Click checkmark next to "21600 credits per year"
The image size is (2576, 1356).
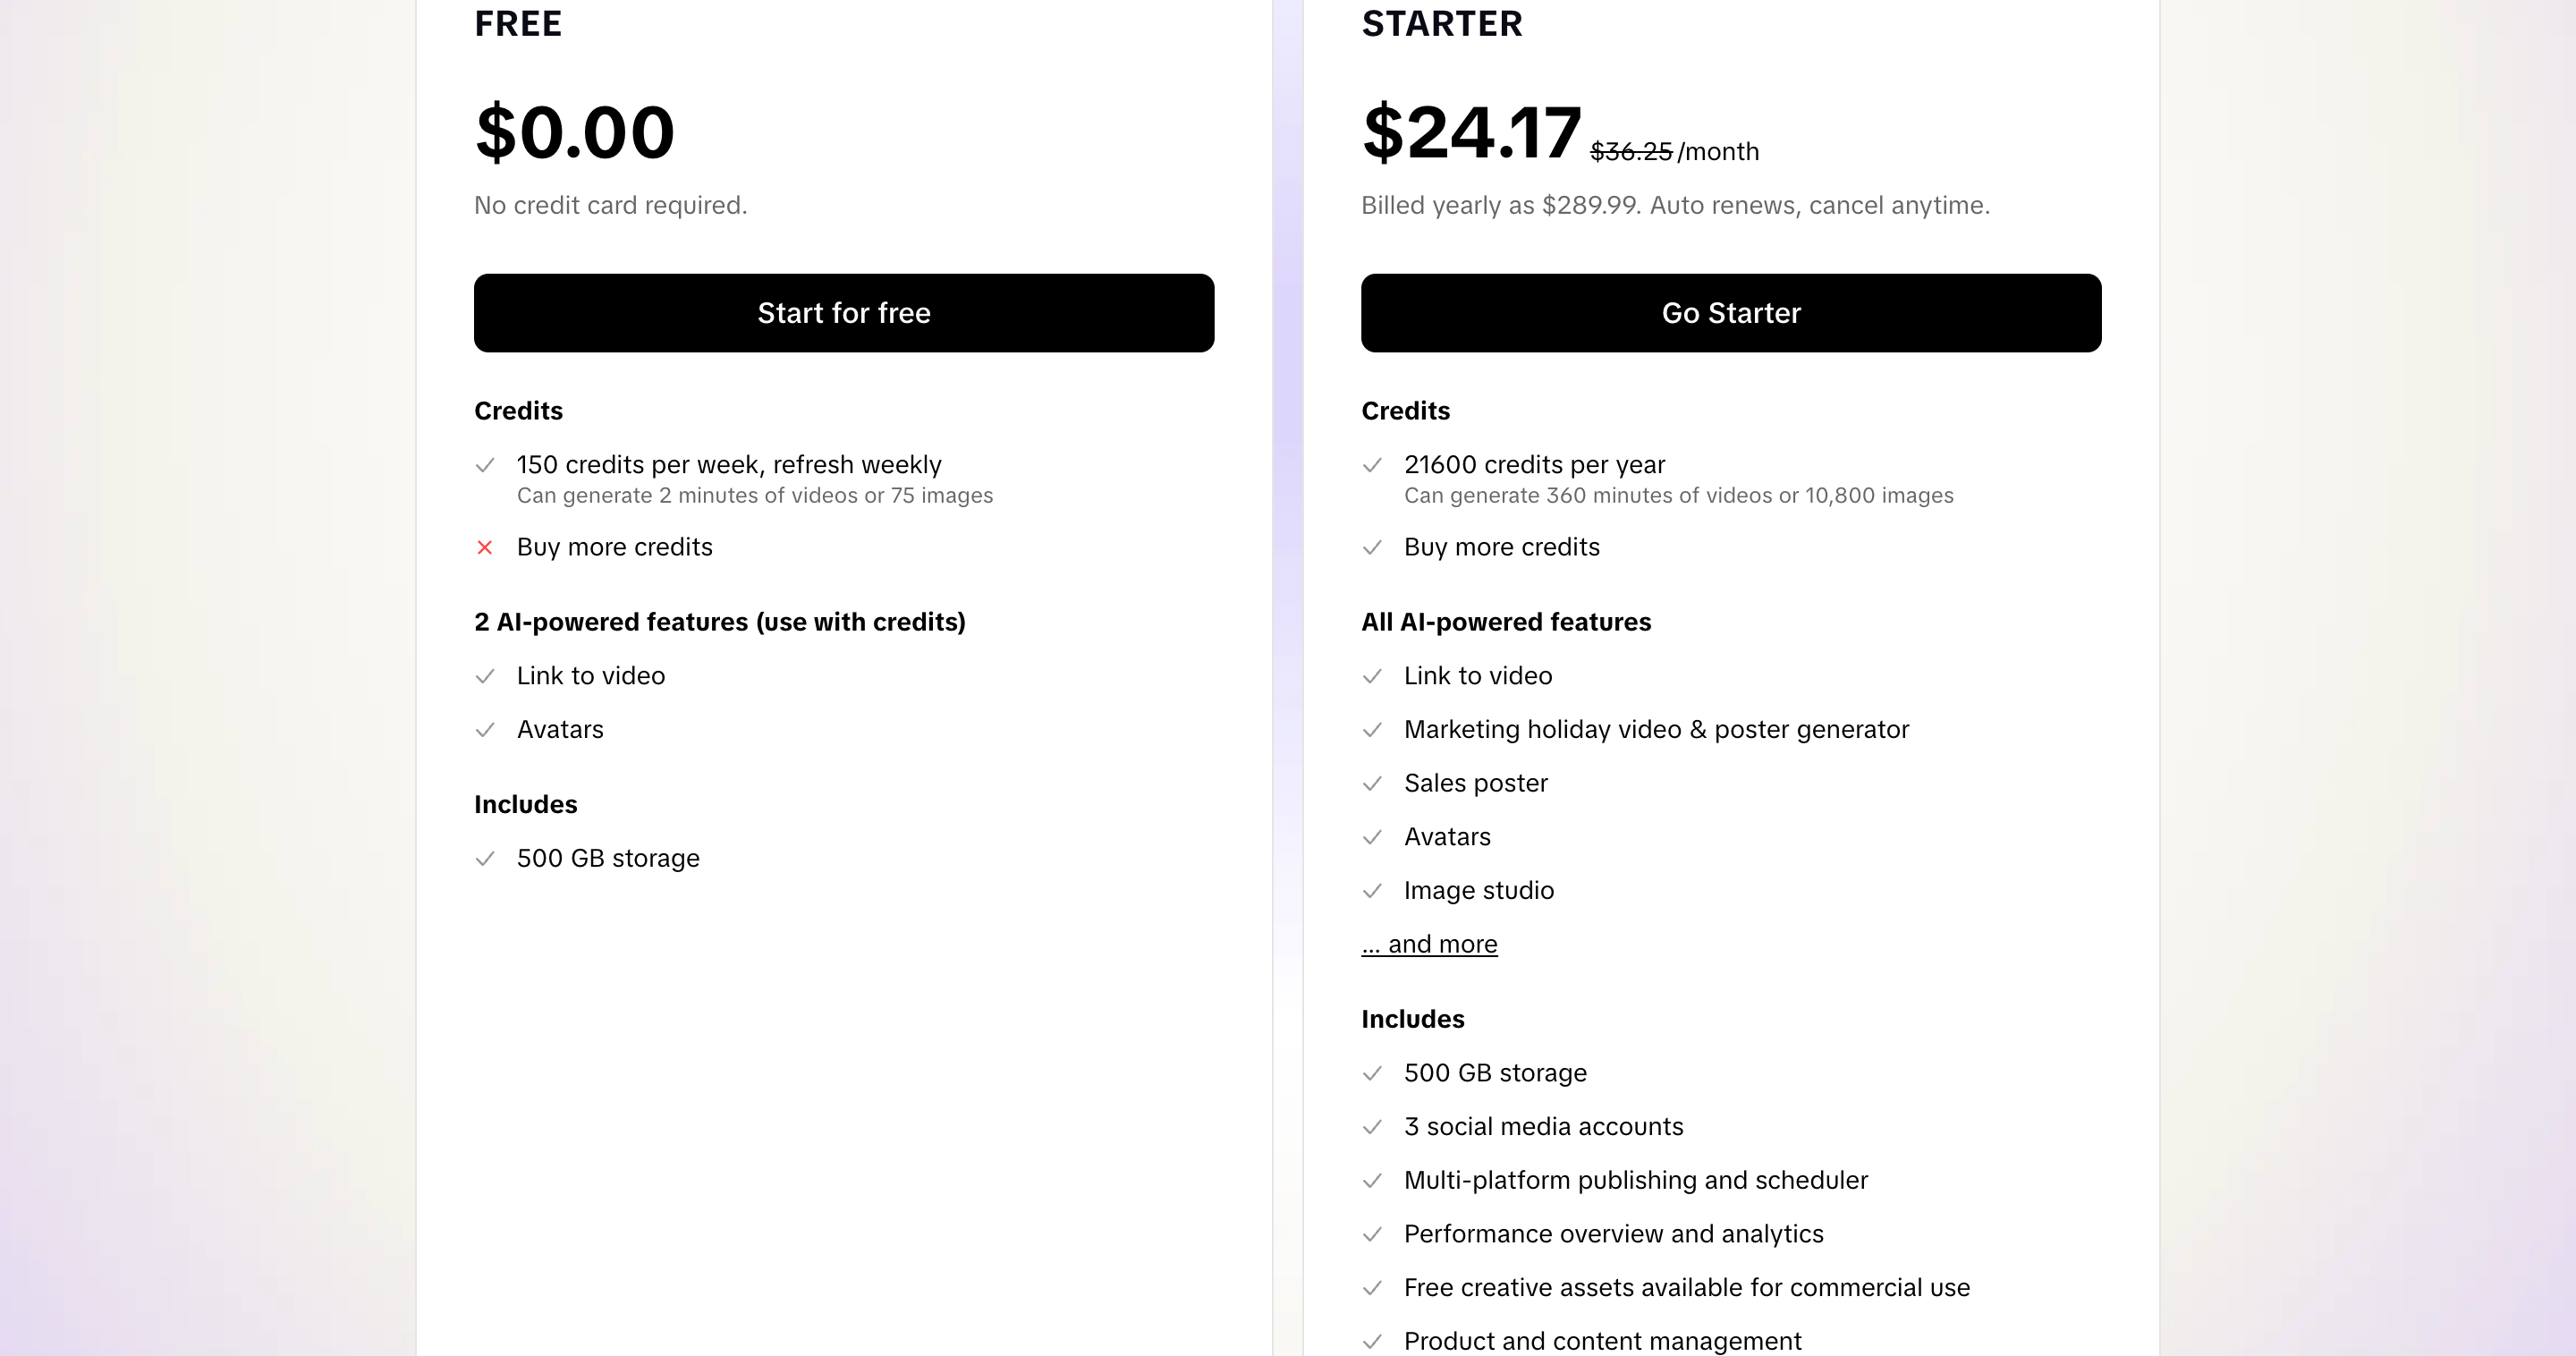click(1372, 465)
